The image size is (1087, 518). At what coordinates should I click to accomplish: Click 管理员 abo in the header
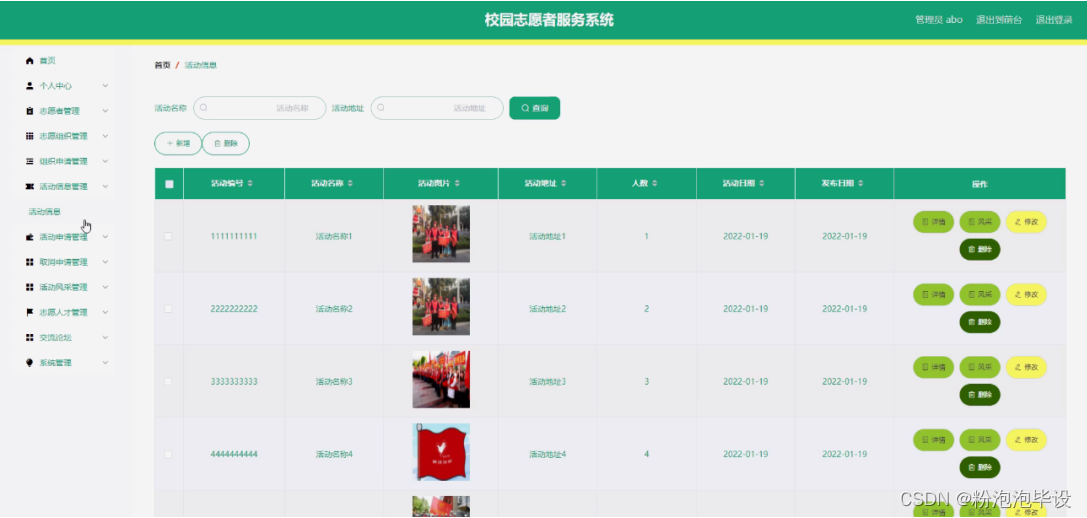[x=939, y=20]
